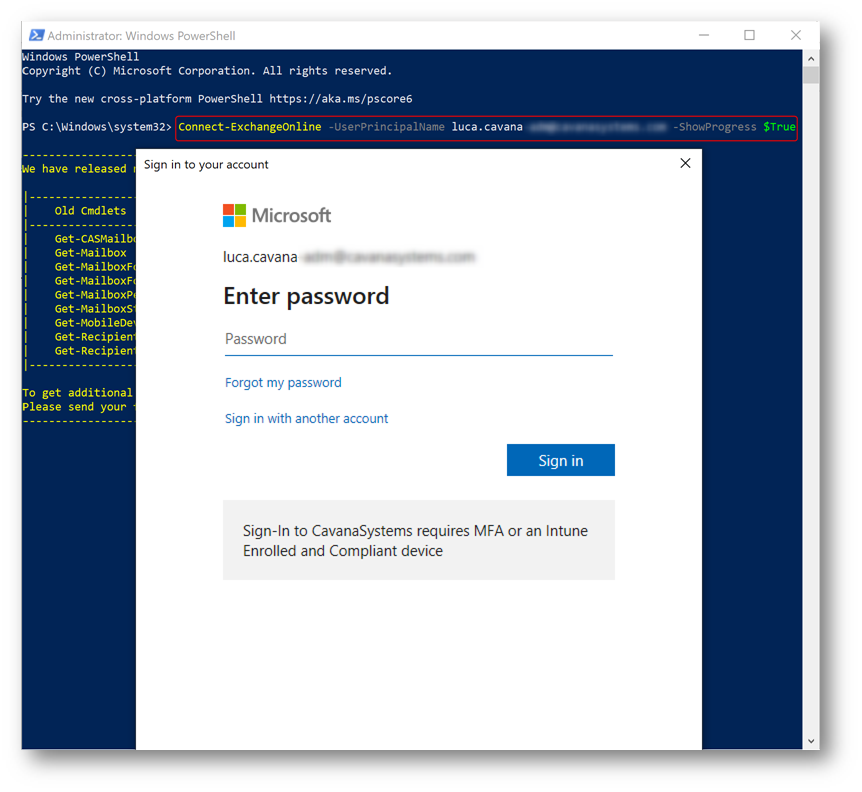
Task: Choose Sign in with another account
Action: 306,419
